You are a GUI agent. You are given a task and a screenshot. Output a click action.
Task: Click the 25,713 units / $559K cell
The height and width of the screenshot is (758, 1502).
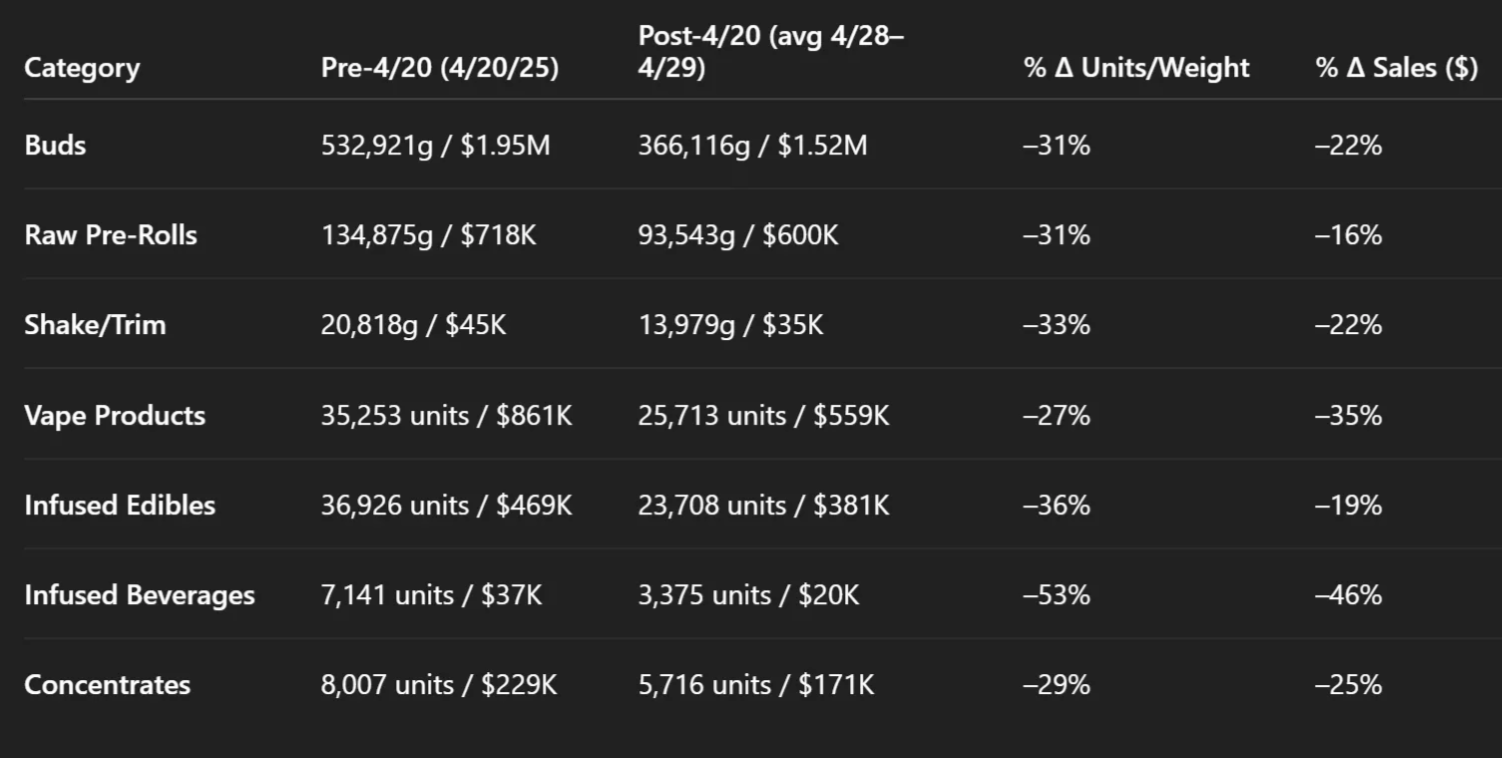[763, 416]
